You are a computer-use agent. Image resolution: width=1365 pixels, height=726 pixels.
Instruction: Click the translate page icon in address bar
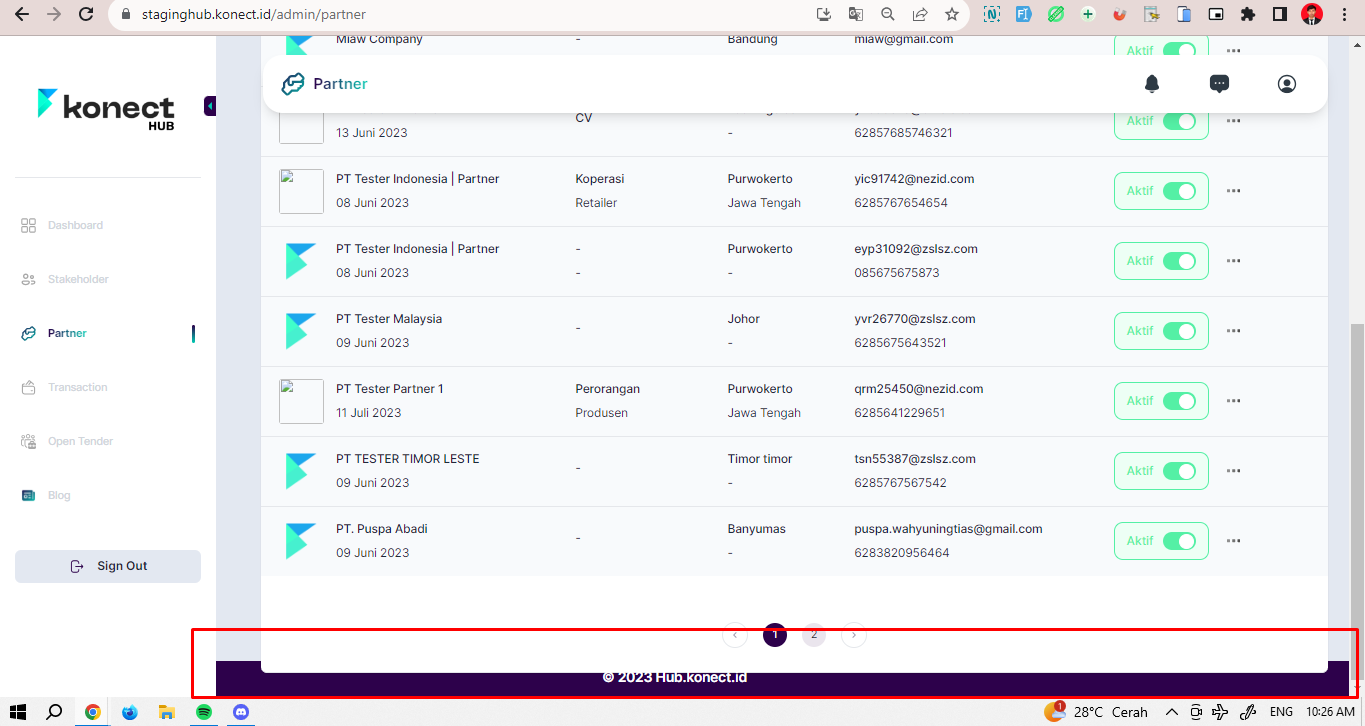[856, 14]
